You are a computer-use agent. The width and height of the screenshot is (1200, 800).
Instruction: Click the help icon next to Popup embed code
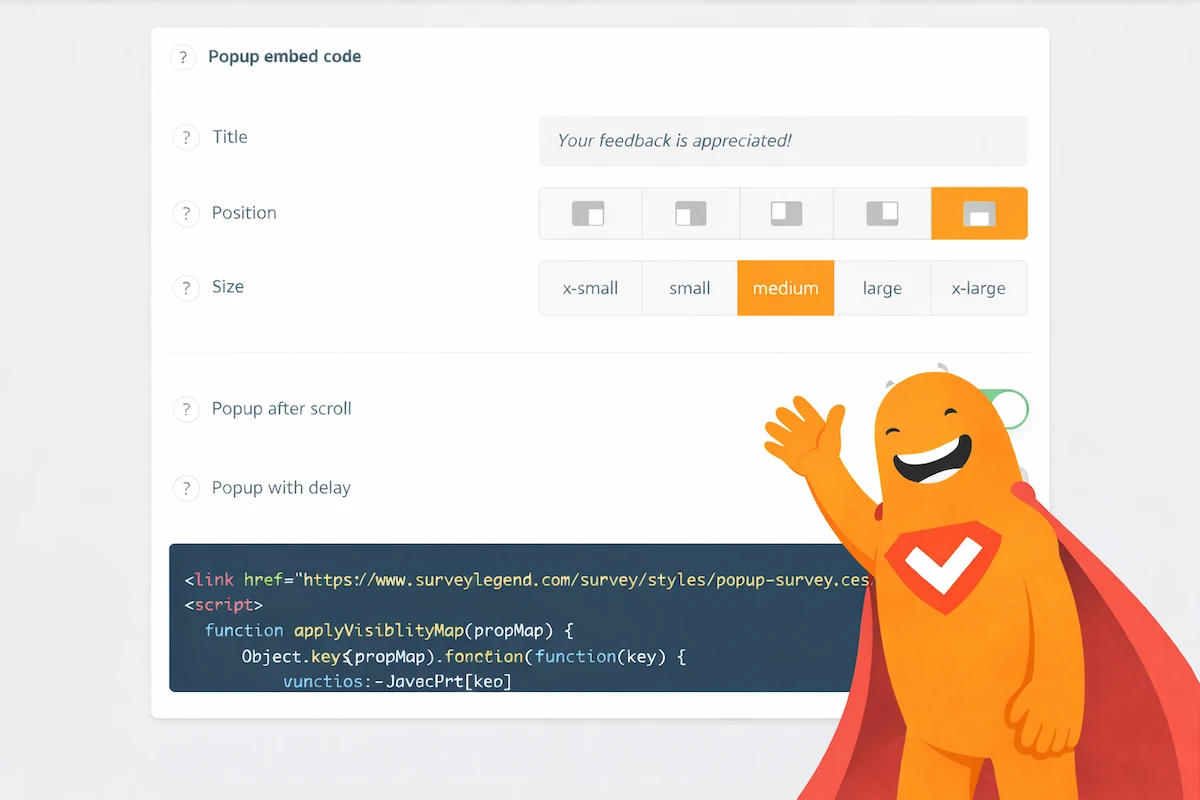coord(183,57)
